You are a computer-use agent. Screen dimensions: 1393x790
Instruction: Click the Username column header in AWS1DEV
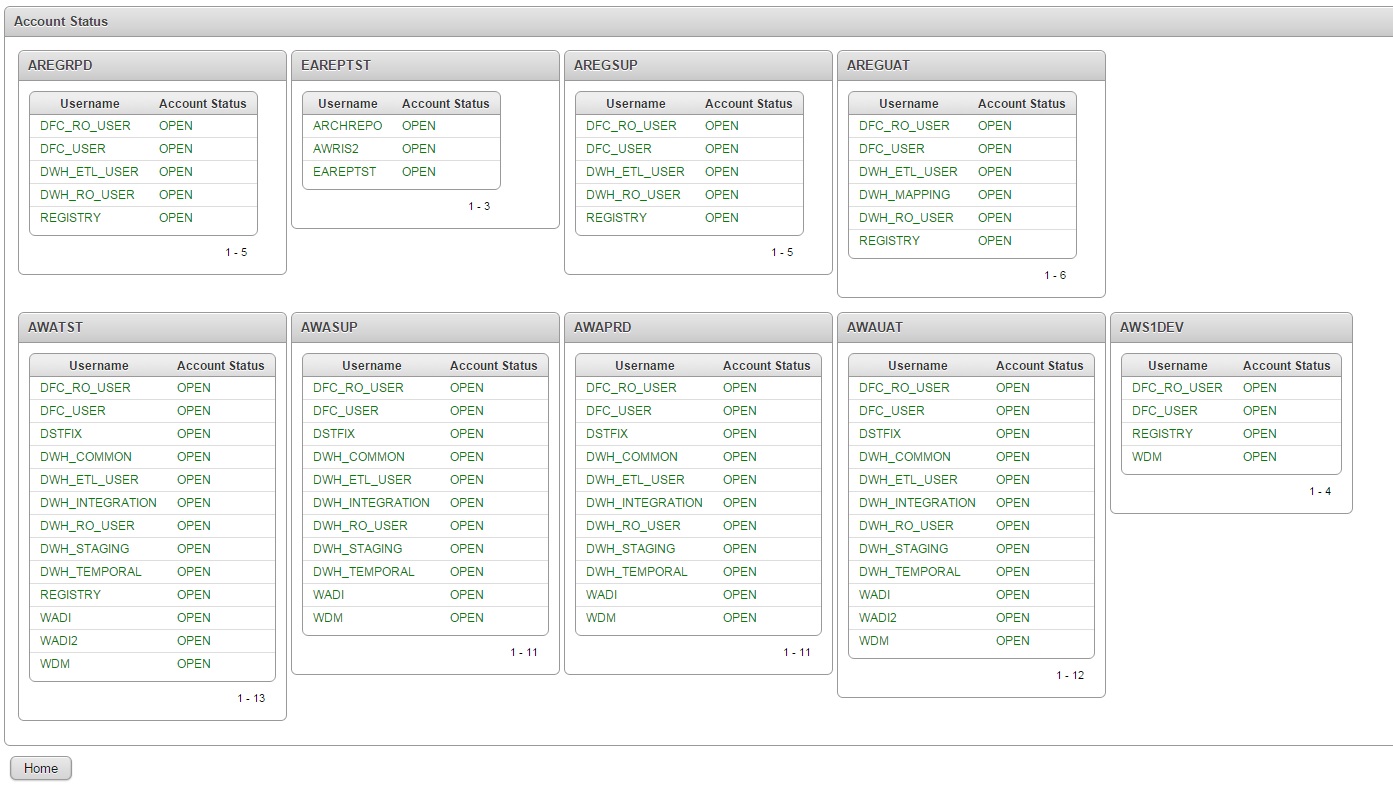1180,365
